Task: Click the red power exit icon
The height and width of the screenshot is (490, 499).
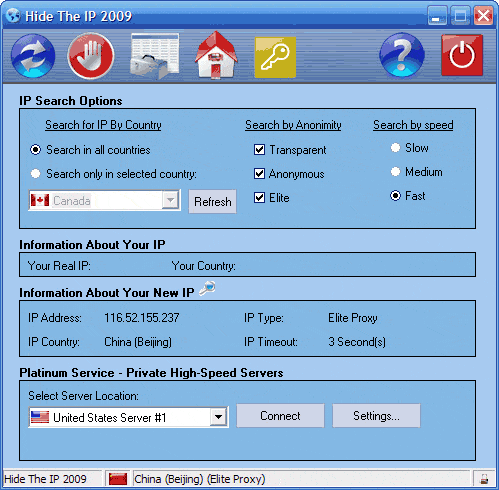Action: (x=462, y=55)
